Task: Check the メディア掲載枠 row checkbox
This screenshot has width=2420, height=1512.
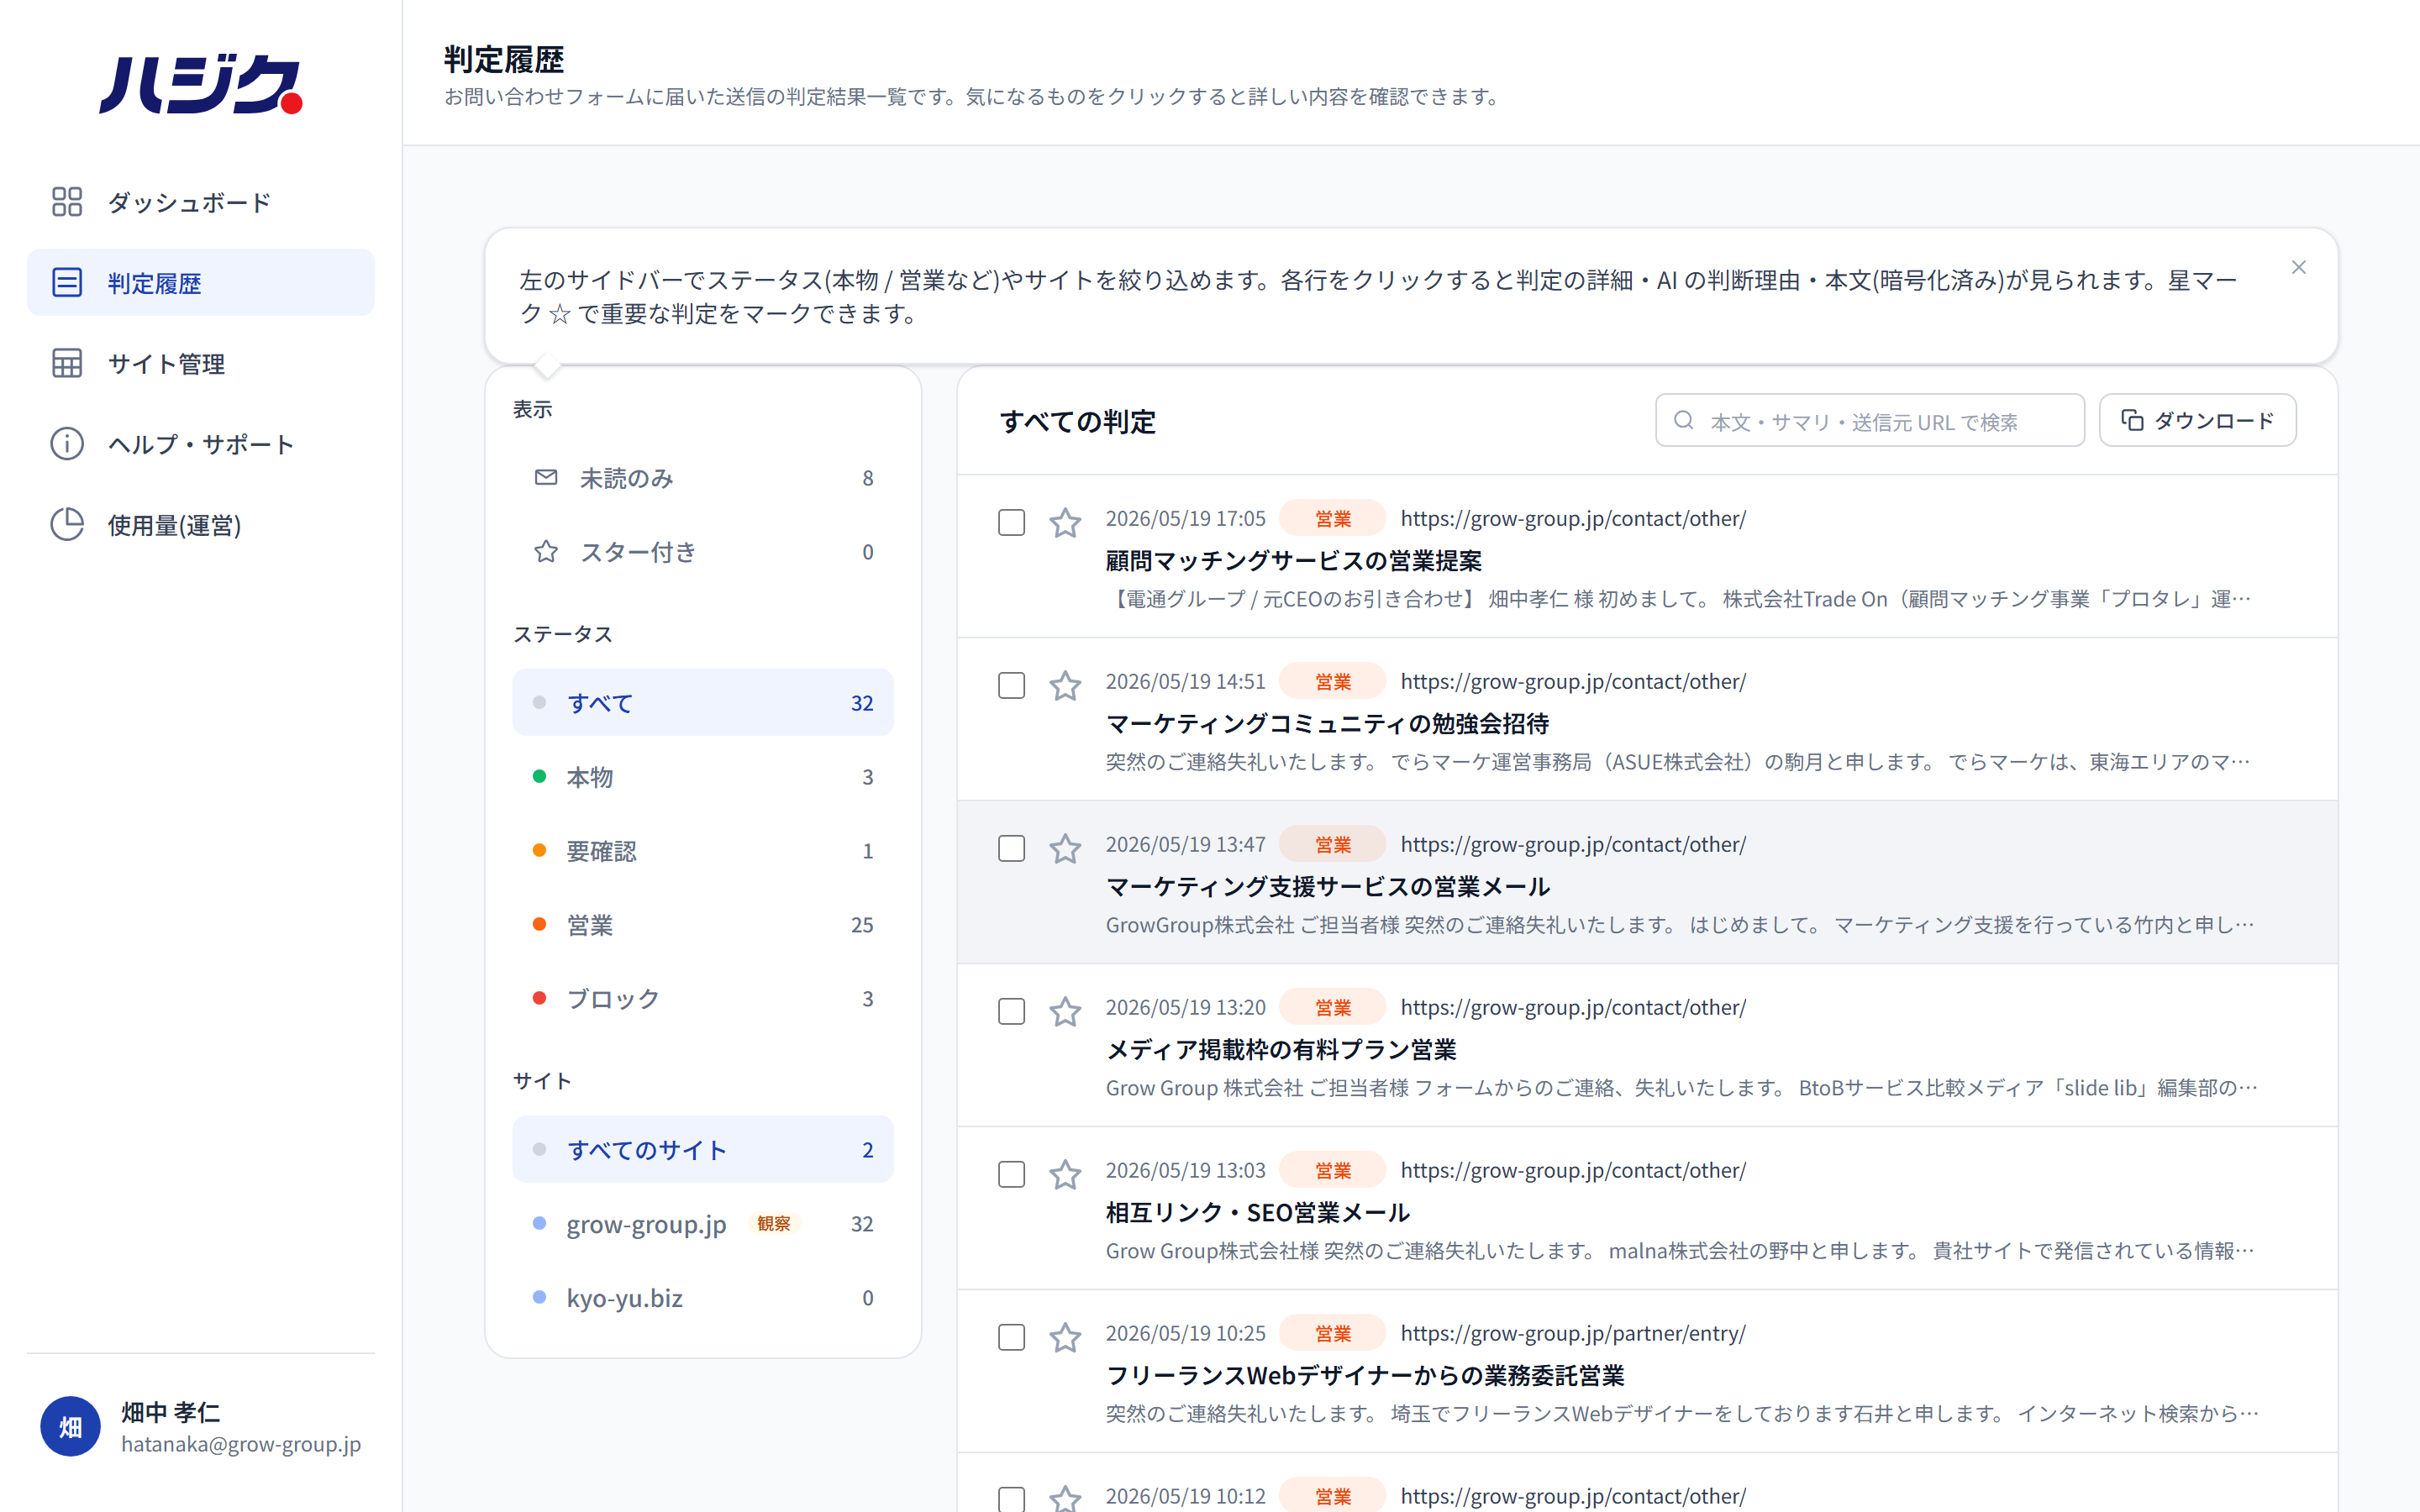Action: click(1011, 1011)
